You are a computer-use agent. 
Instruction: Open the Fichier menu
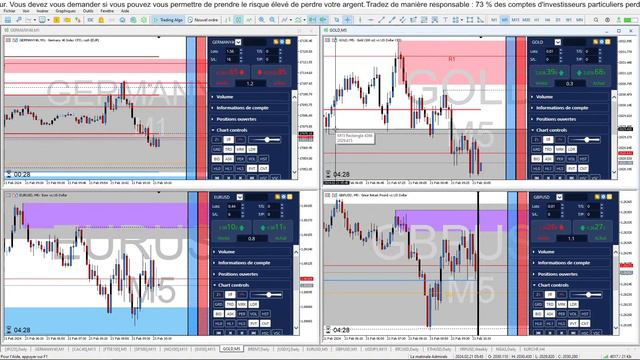coord(9,11)
